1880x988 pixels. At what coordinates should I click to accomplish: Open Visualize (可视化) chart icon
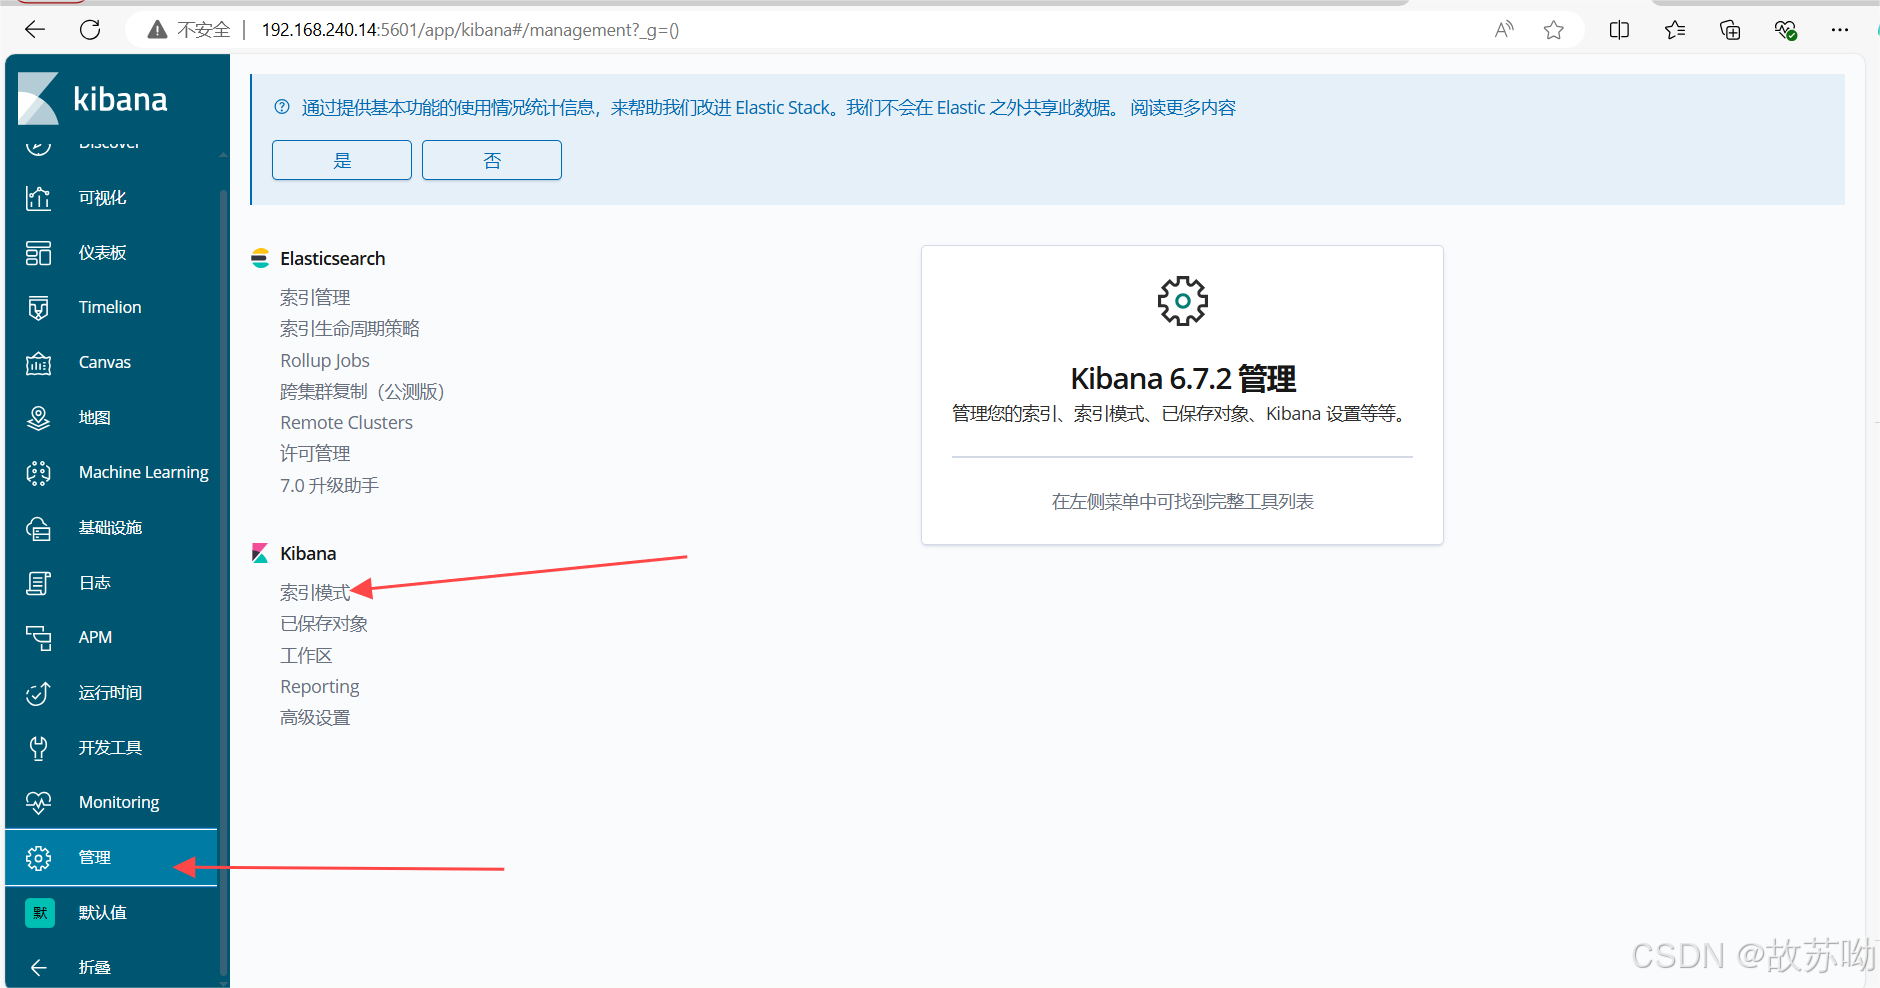click(38, 198)
